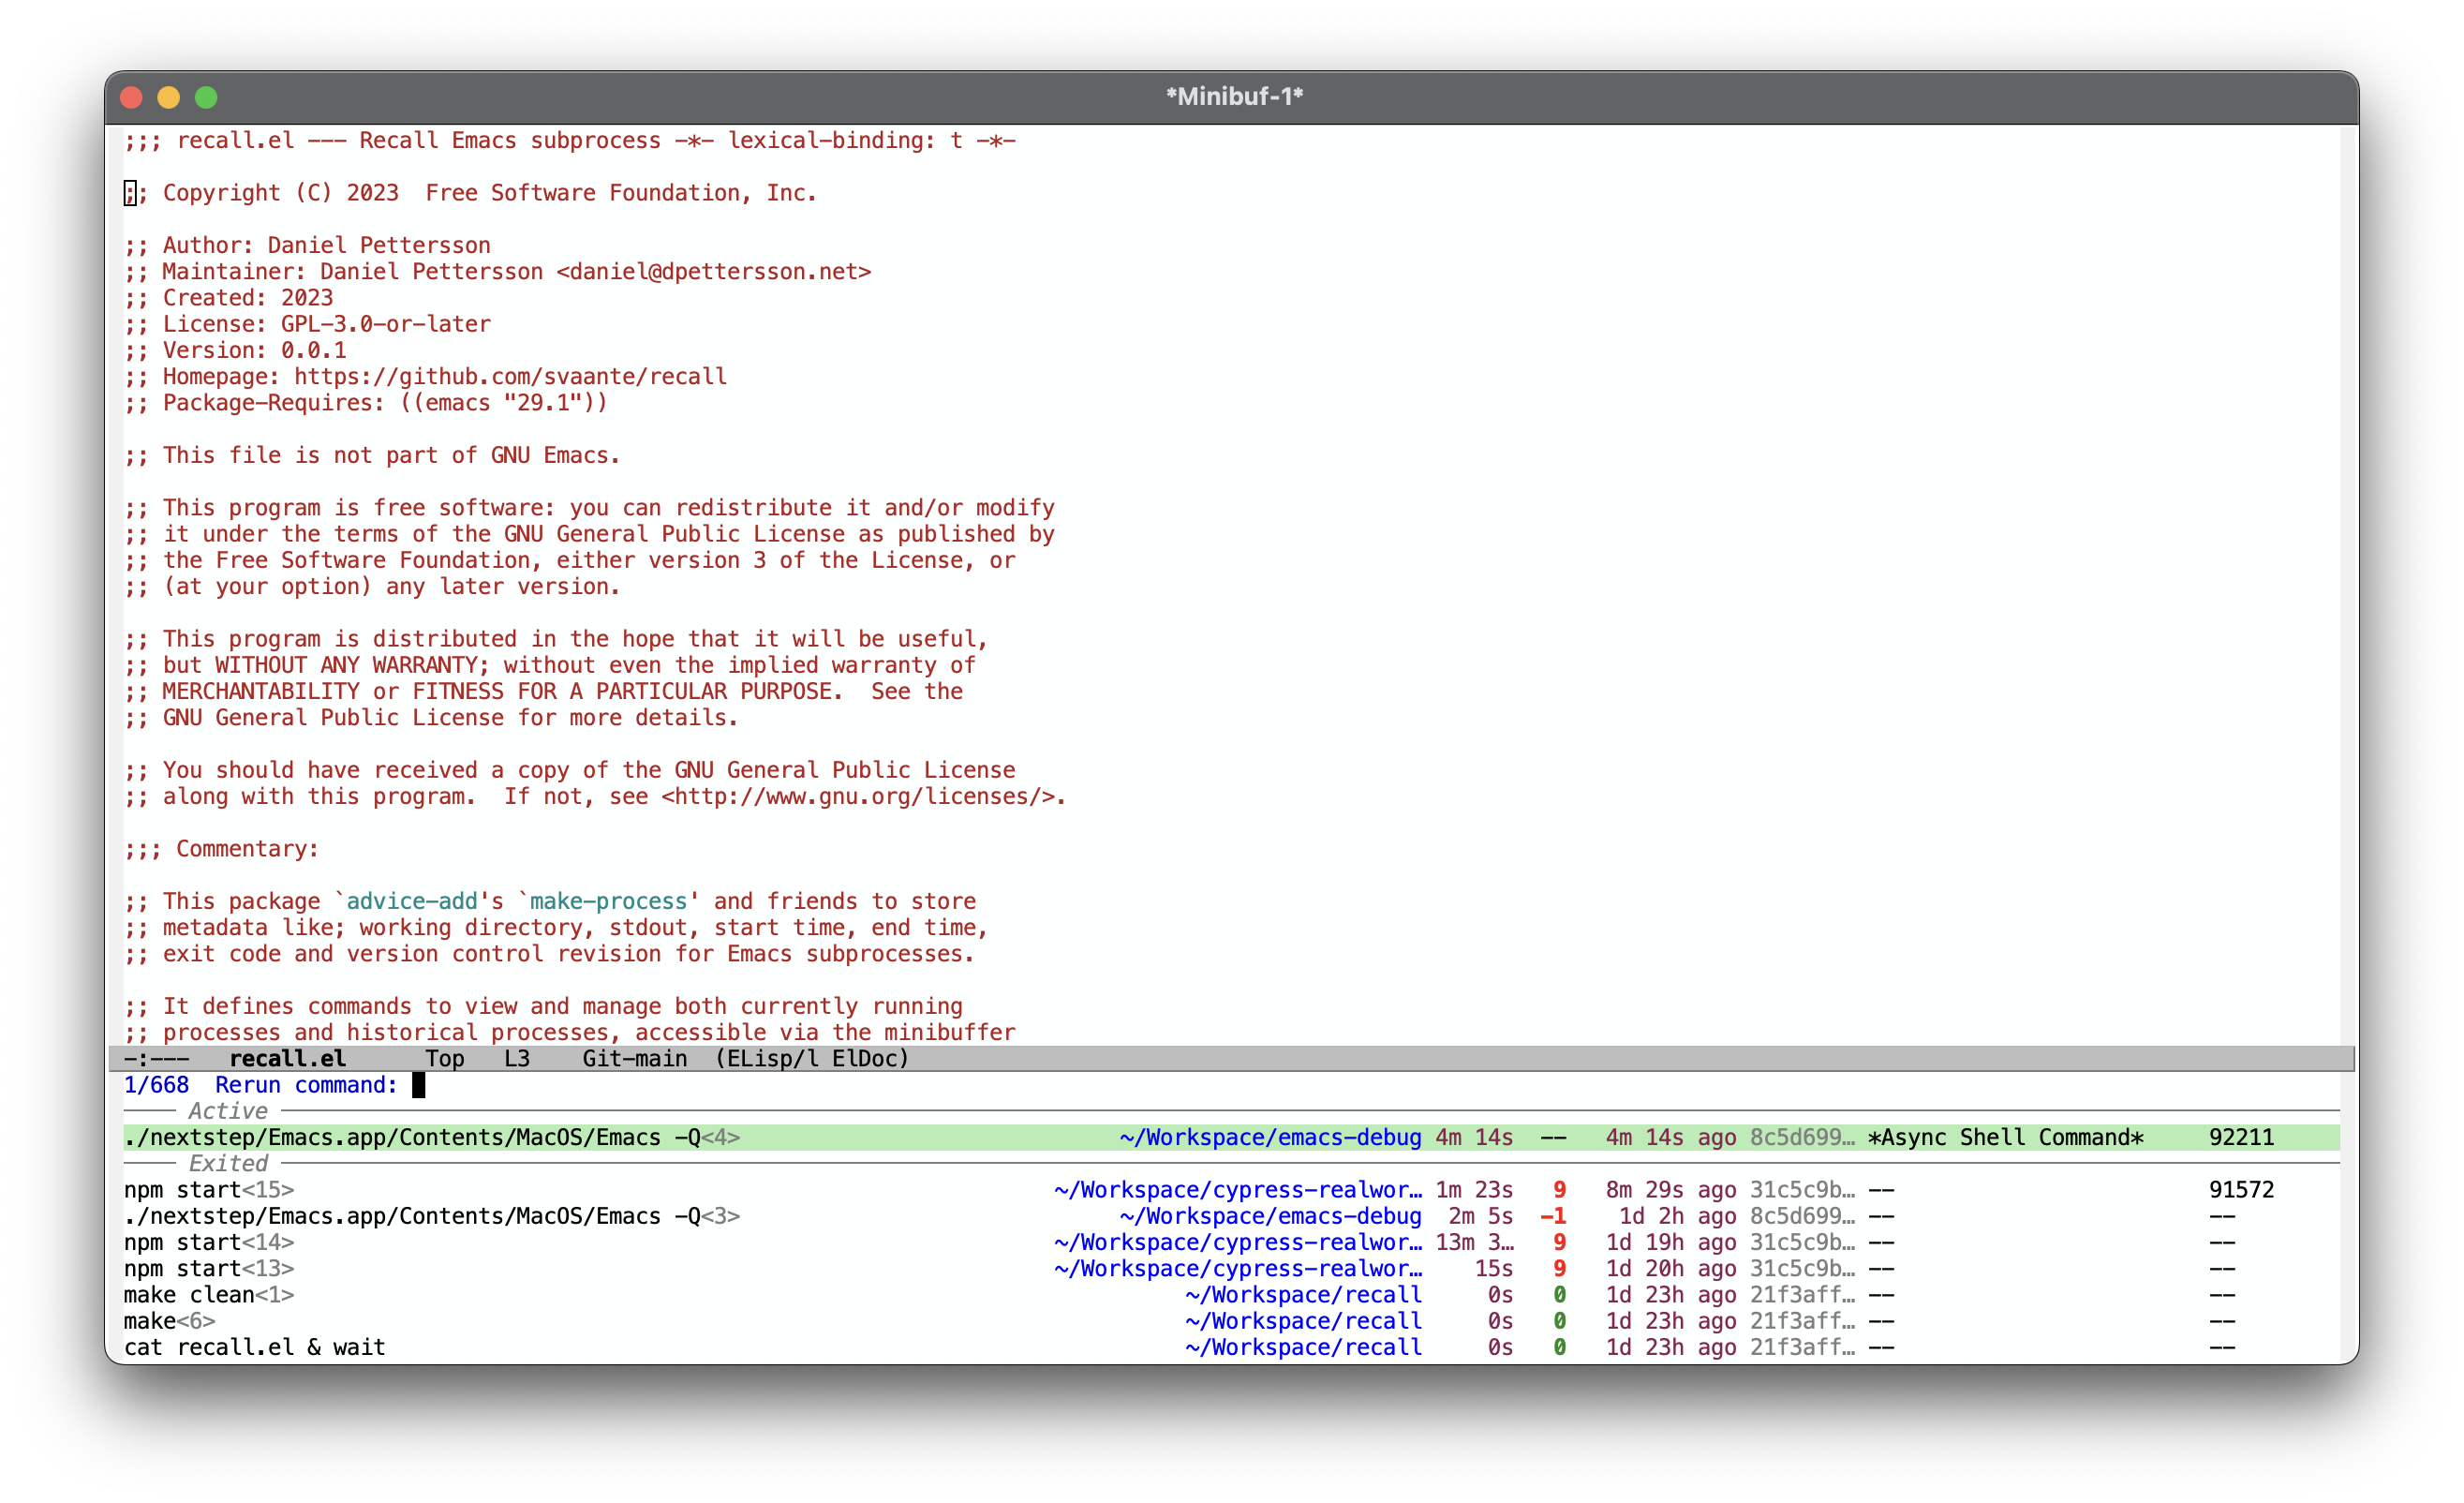Select the npm start<15> candidate
The image size is (2464, 1503).
pyautogui.click(x=208, y=1189)
